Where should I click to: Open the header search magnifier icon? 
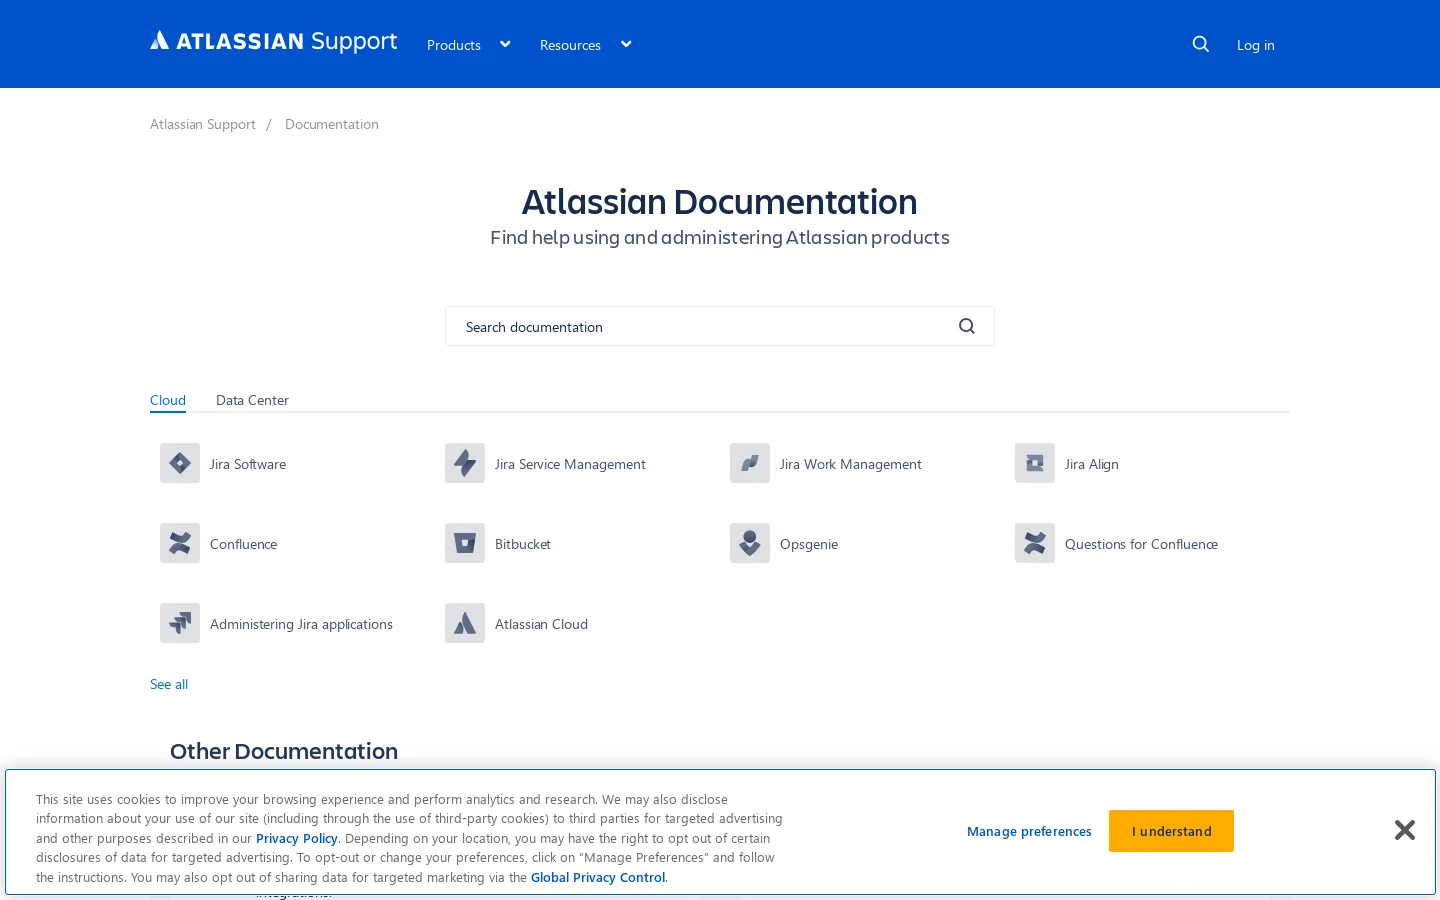[1201, 44]
